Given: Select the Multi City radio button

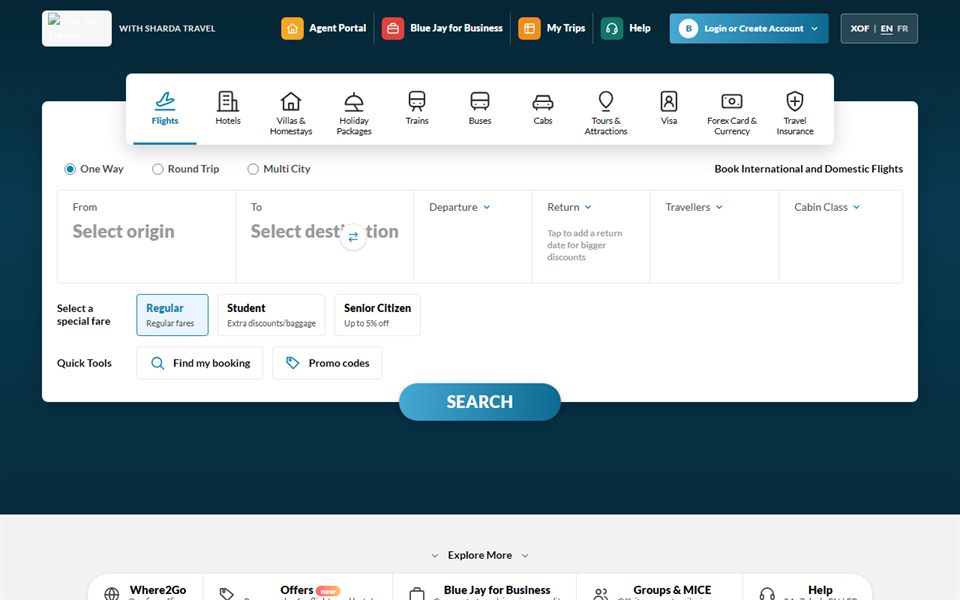Looking at the screenshot, I should (253, 169).
